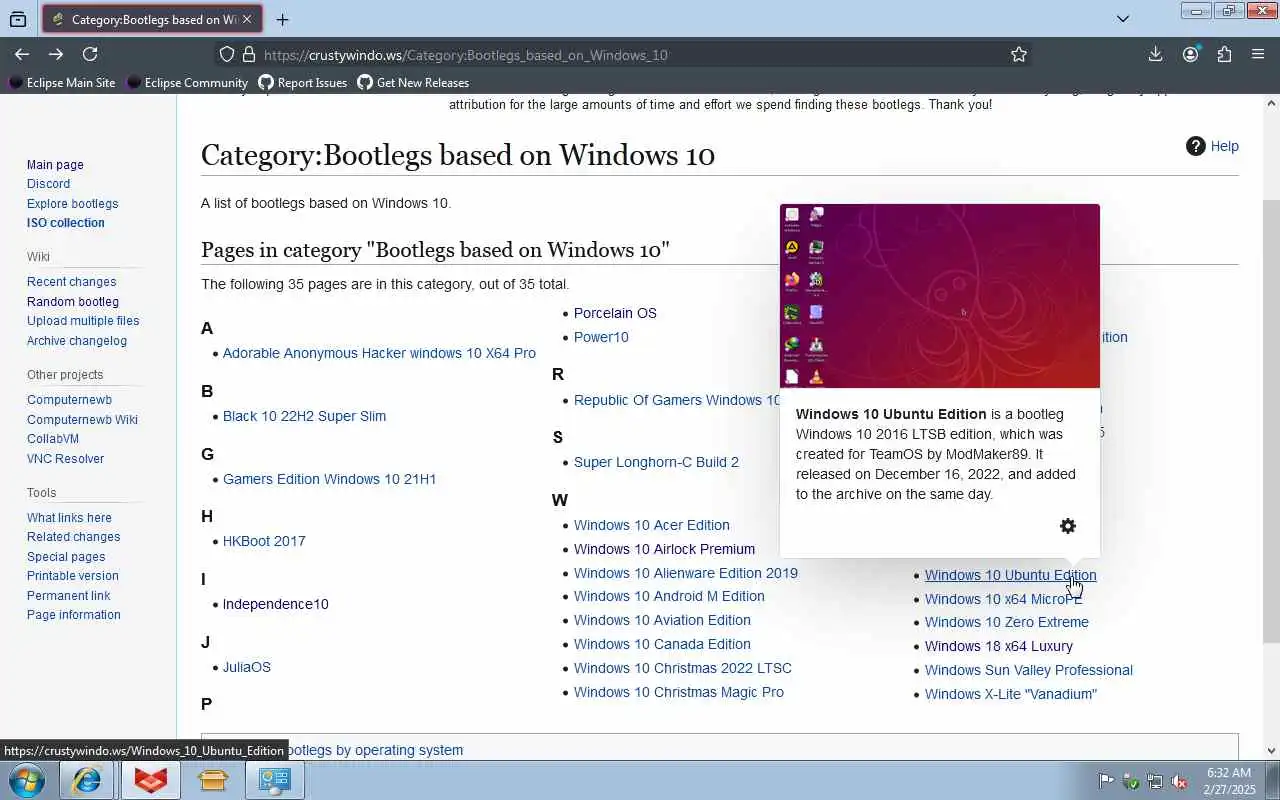Open Archive changelog link
1280x800 pixels.
pyautogui.click(x=77, y=341)
